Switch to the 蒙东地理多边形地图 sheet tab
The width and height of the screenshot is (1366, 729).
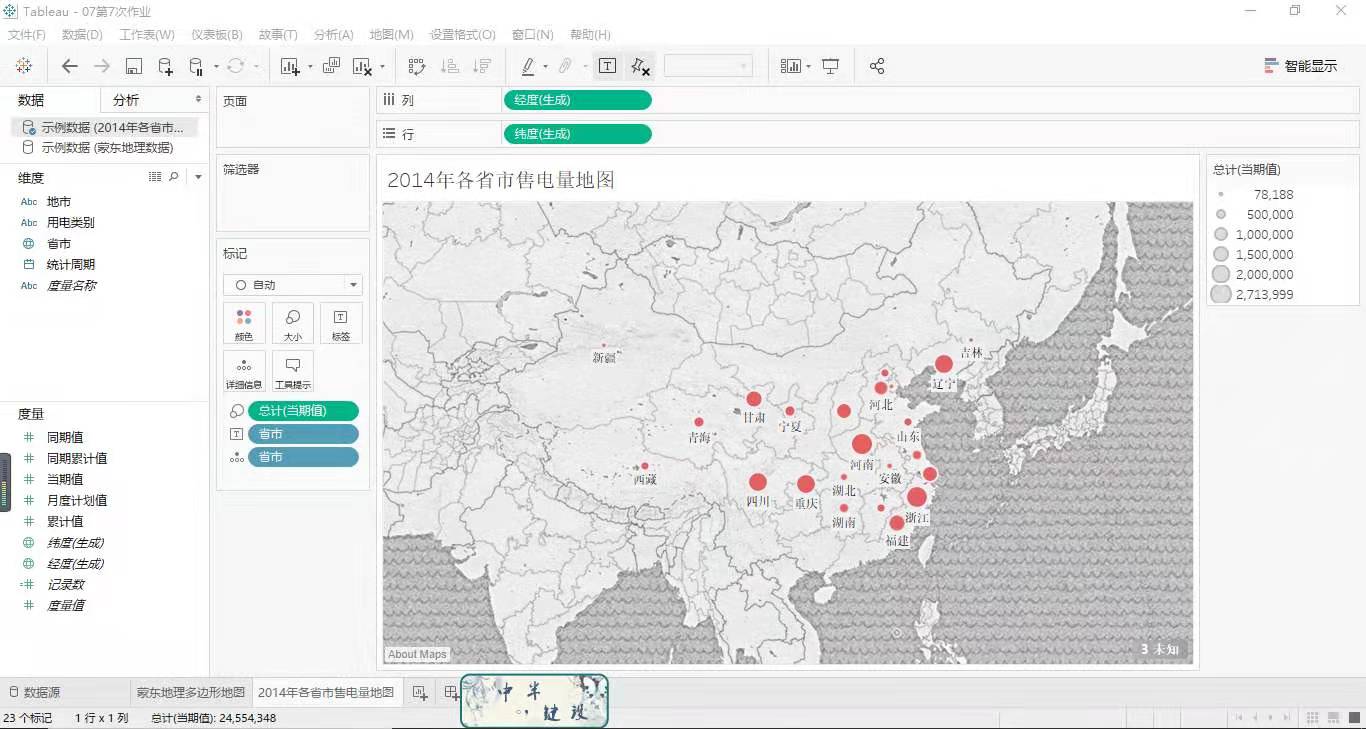[x=191, y=692]
